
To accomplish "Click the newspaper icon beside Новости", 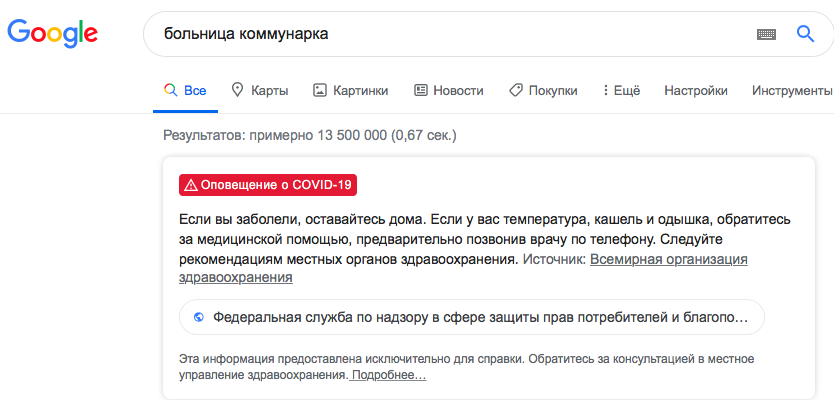I will pyautogui.click(x=420, y=90).
